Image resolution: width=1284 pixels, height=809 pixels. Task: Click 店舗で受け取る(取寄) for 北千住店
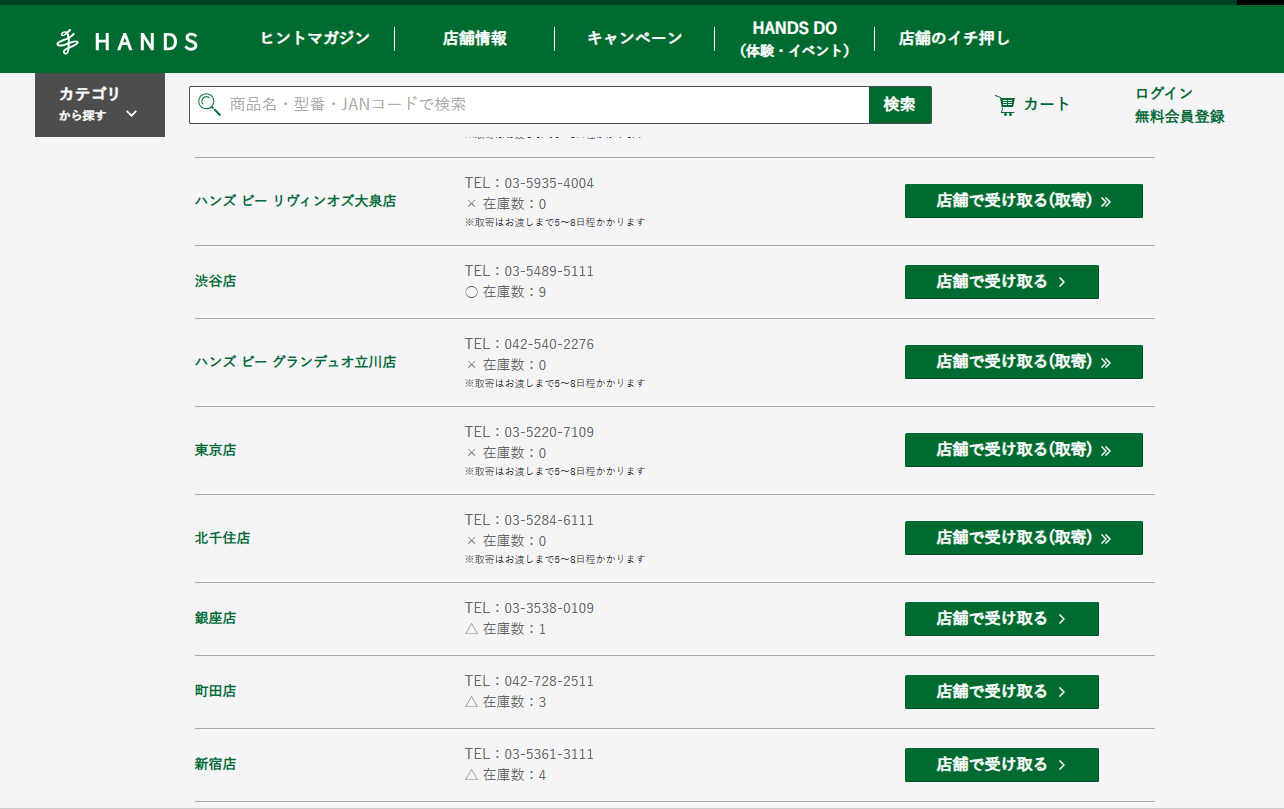pyautogui.click(x=1024, y=538)
